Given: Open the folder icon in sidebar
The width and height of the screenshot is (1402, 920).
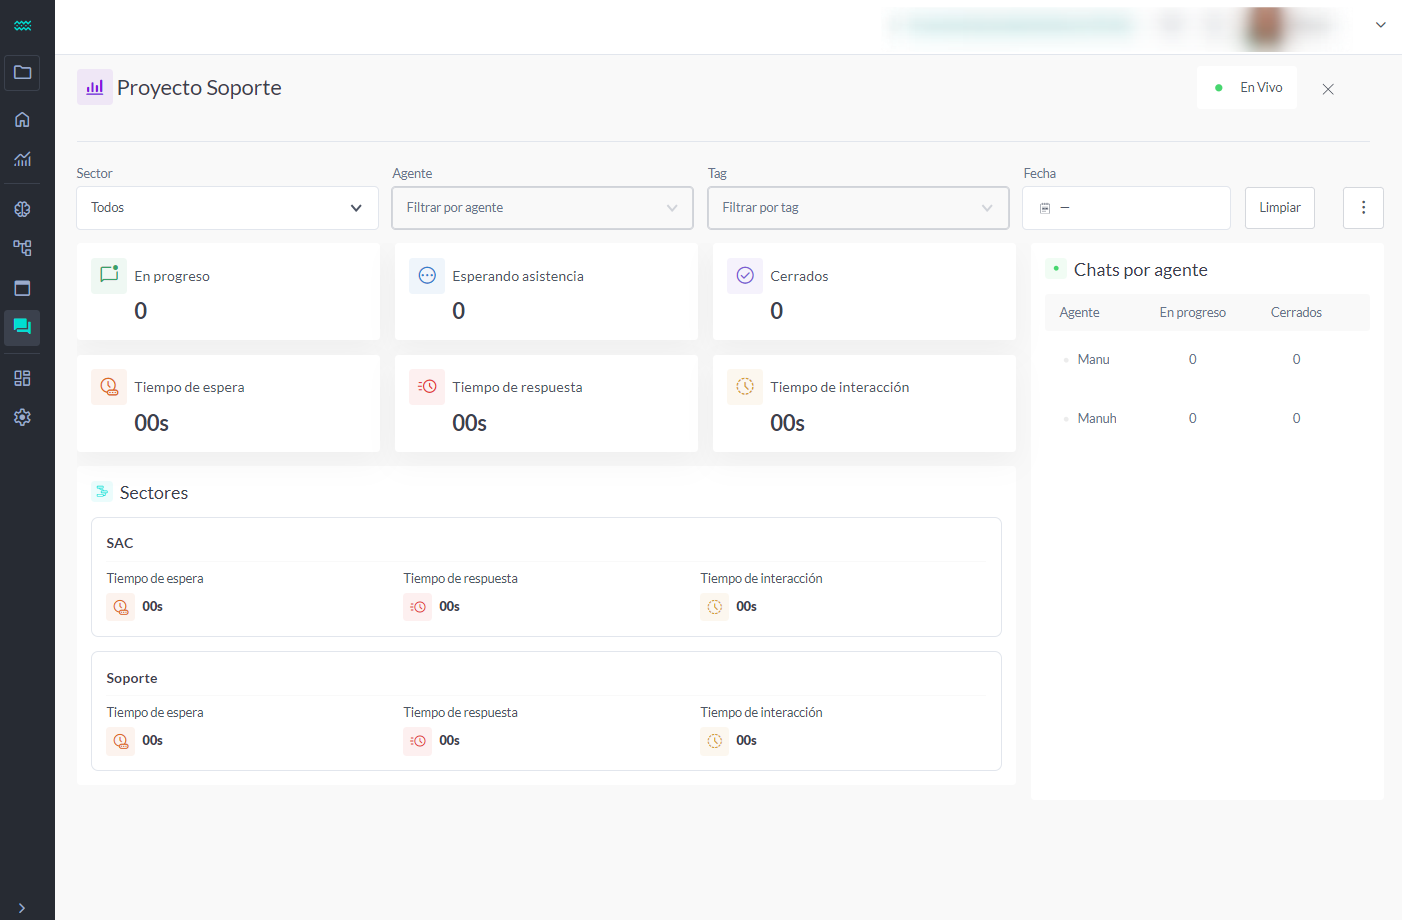Looking at the screenshot, I should click(22, 73).
